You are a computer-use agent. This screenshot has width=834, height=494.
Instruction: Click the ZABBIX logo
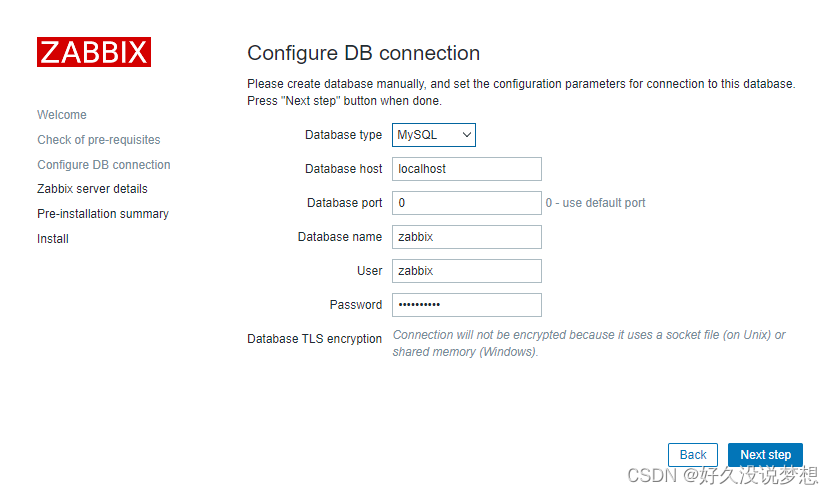coord(94,52)
